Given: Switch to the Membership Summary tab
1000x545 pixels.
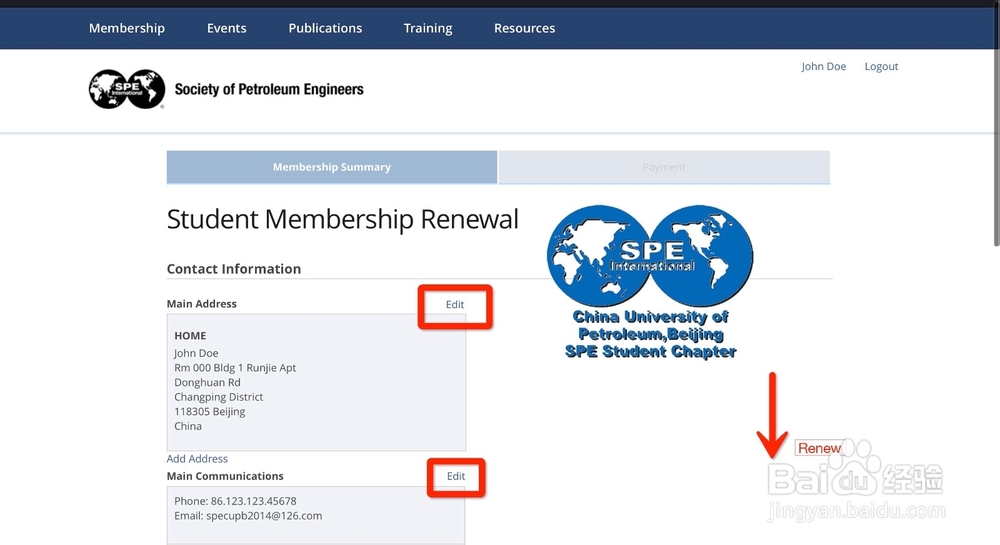Looking at the screenshot, I should [x=331, y=167].
